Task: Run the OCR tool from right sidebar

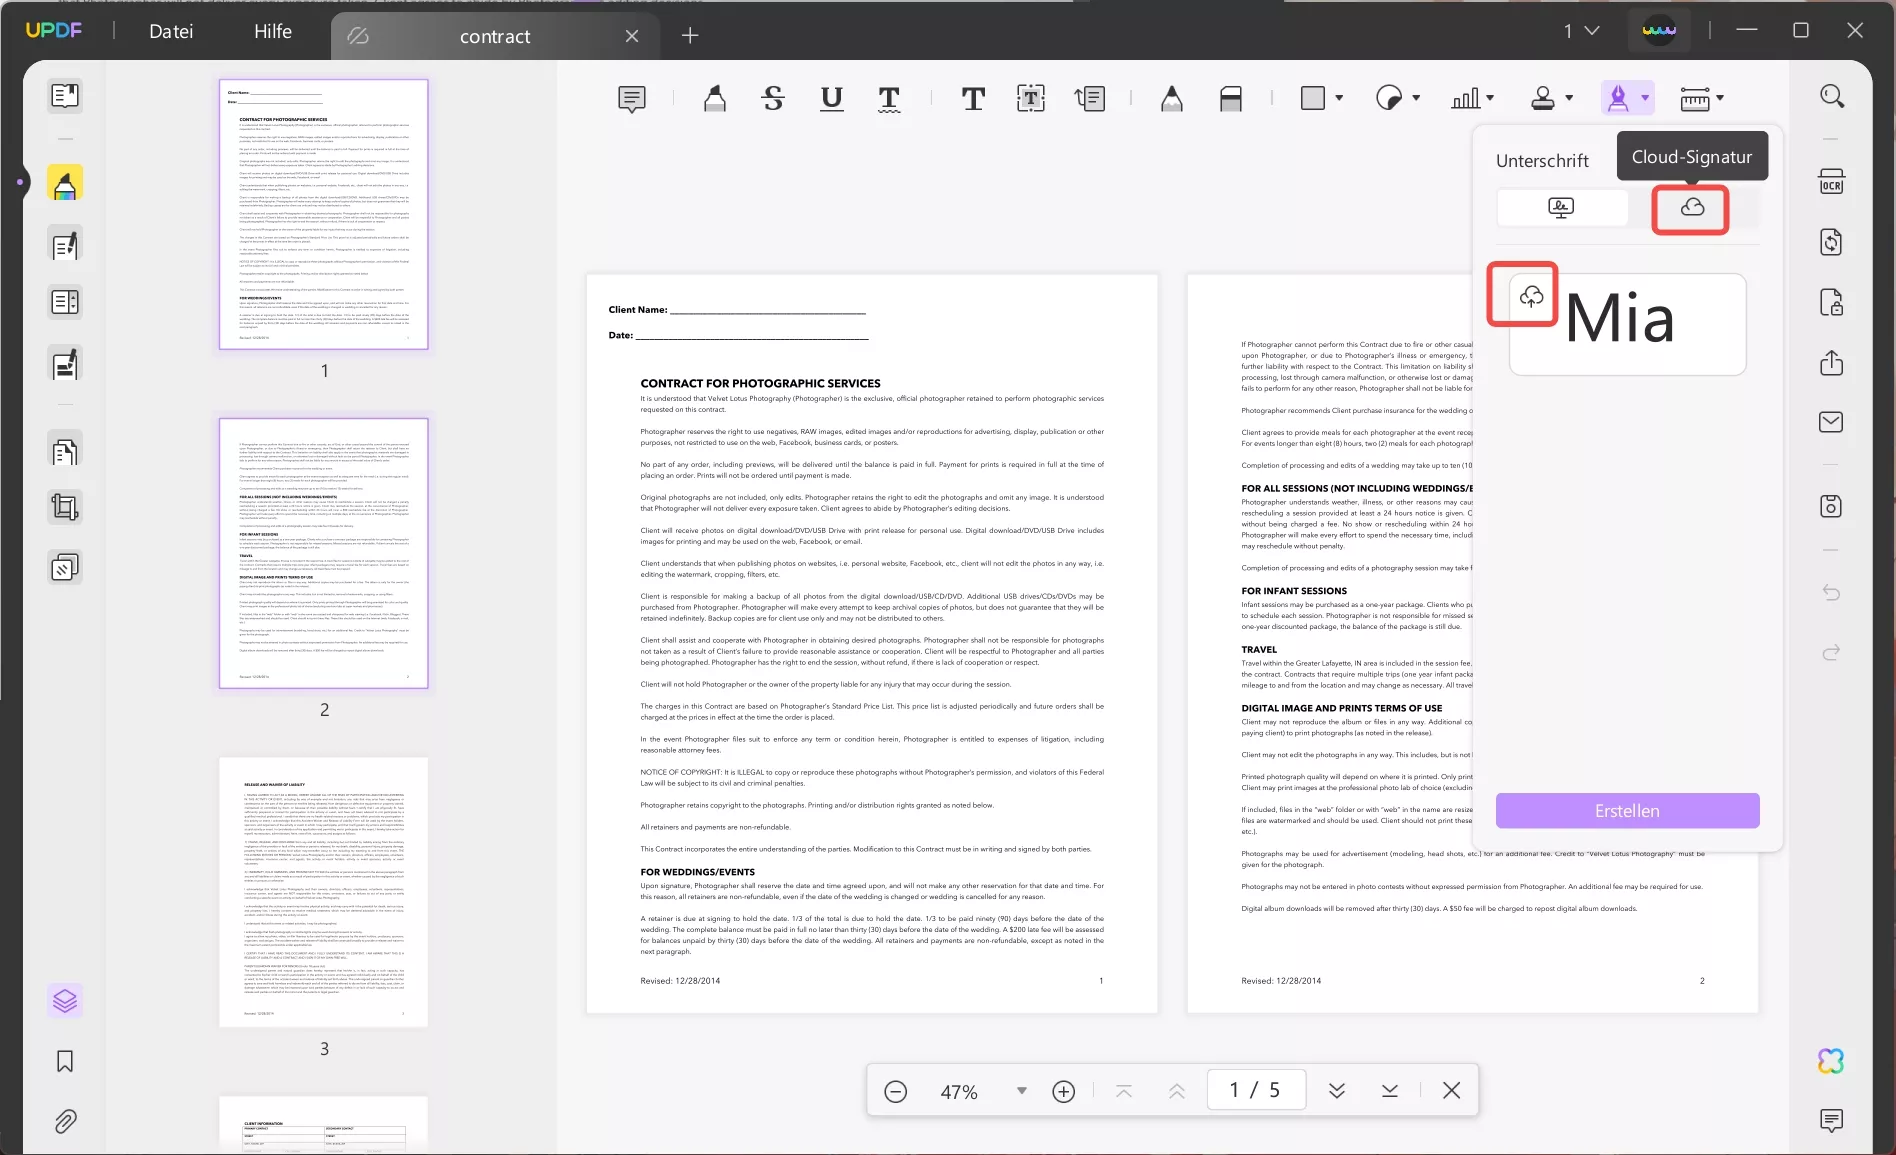Action: (x=1832, y=183)
